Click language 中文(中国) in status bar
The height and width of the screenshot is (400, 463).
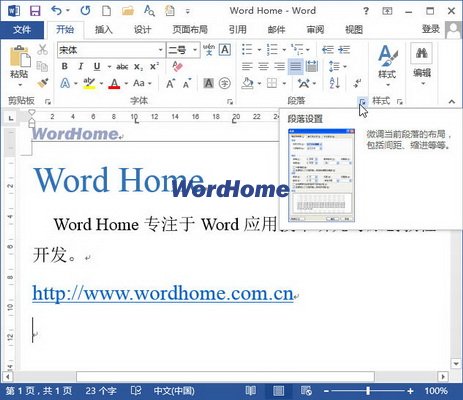174,391
